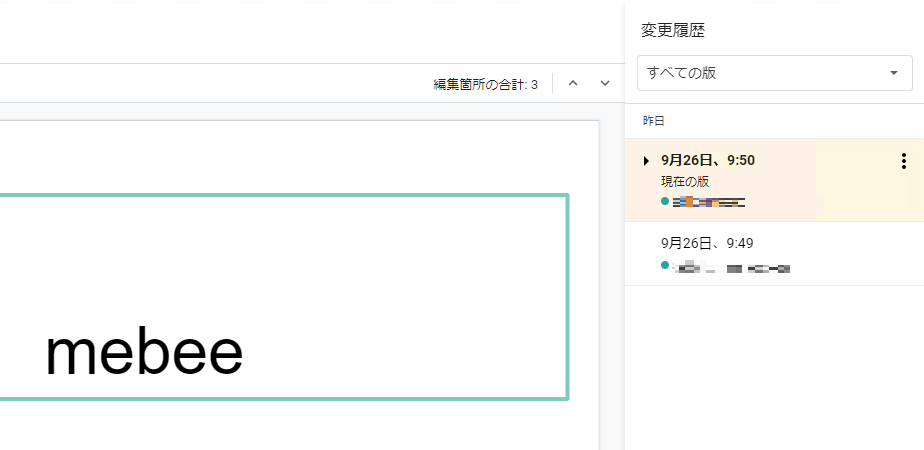The height and width of the screenshot is (450, 924).
Task: Click the editor name under 9:50 version
Action: [x=710, y=202]
